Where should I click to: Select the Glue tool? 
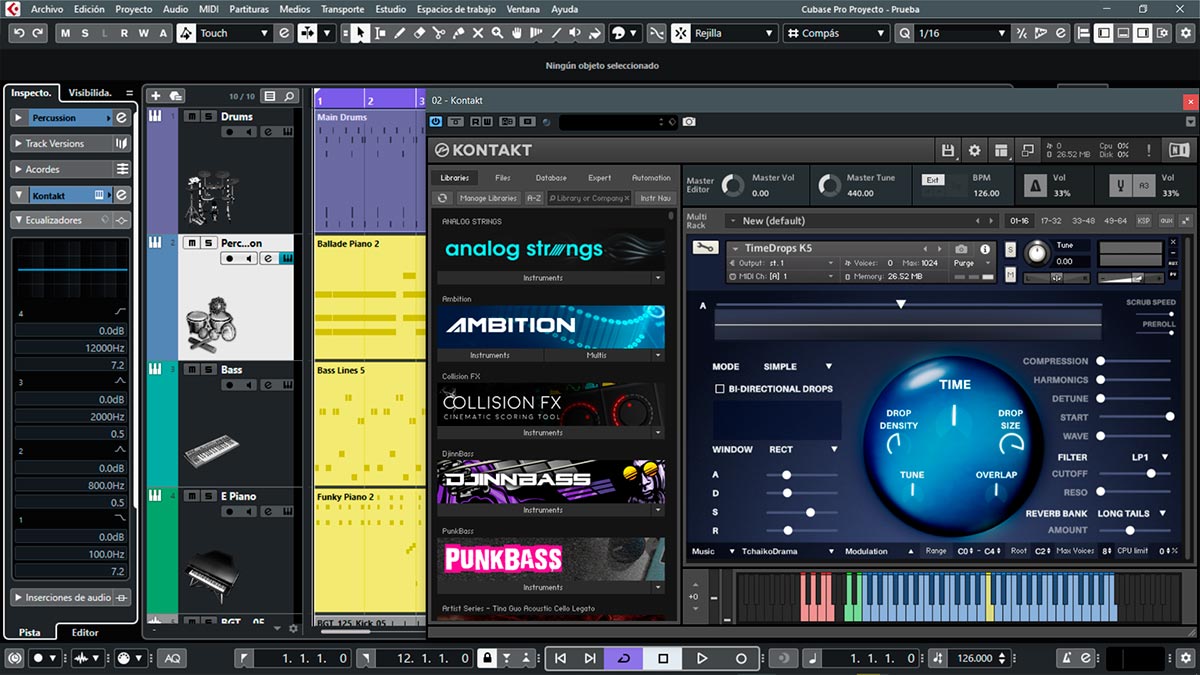pos(459,33)
